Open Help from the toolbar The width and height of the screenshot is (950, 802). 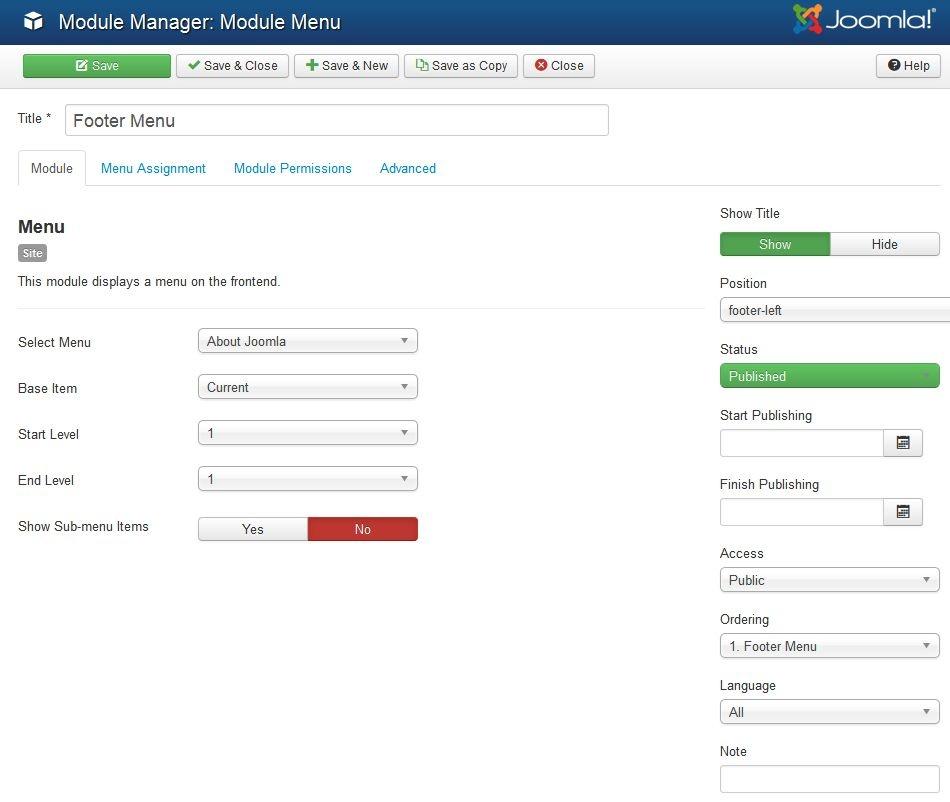[x=908, y=66]
